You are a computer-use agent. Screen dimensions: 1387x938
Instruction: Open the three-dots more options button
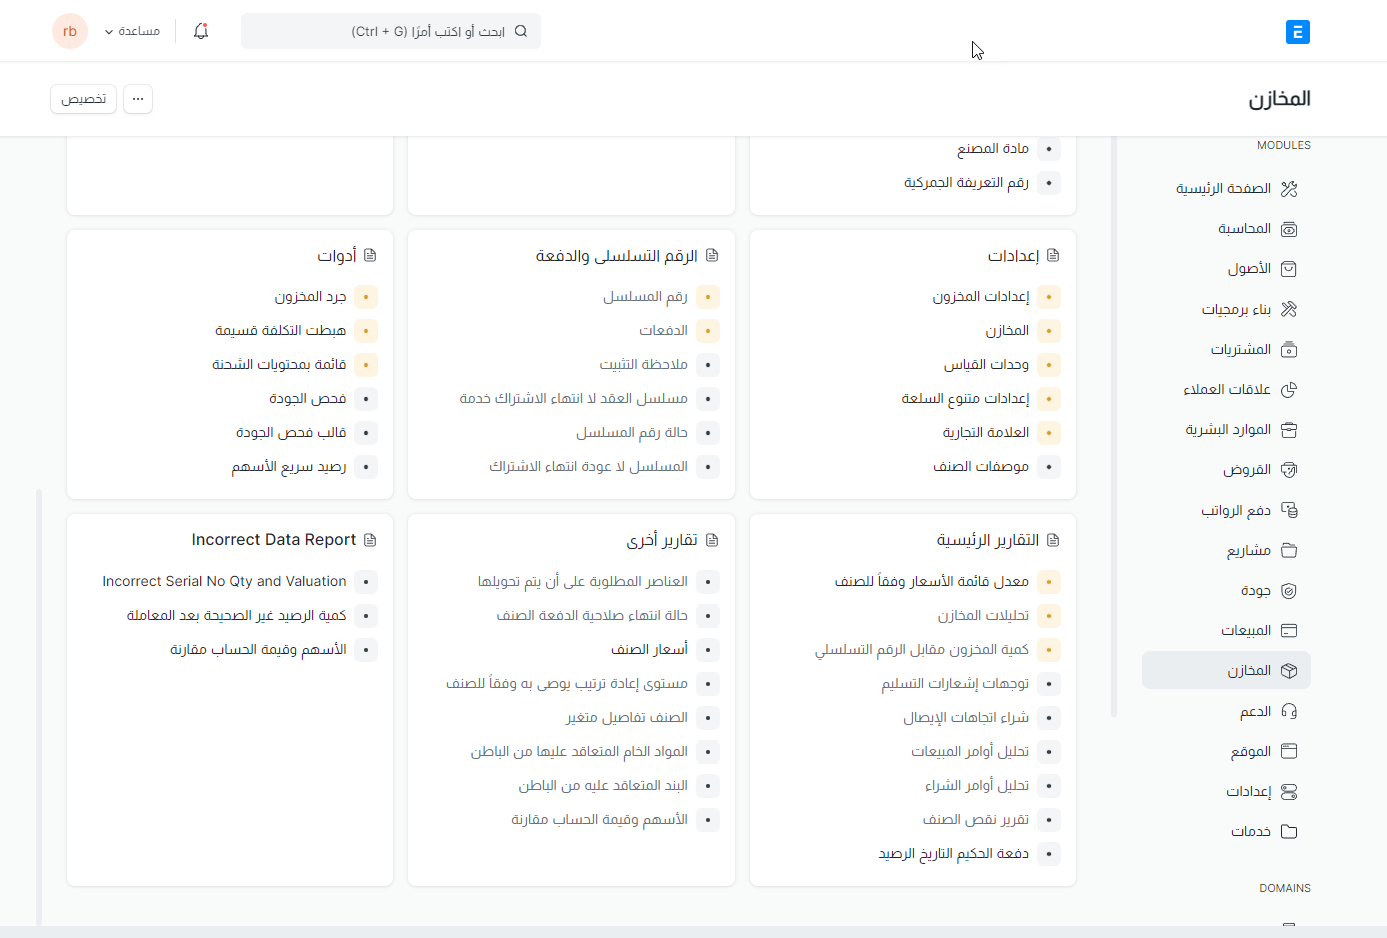click(x=138, y=99)
